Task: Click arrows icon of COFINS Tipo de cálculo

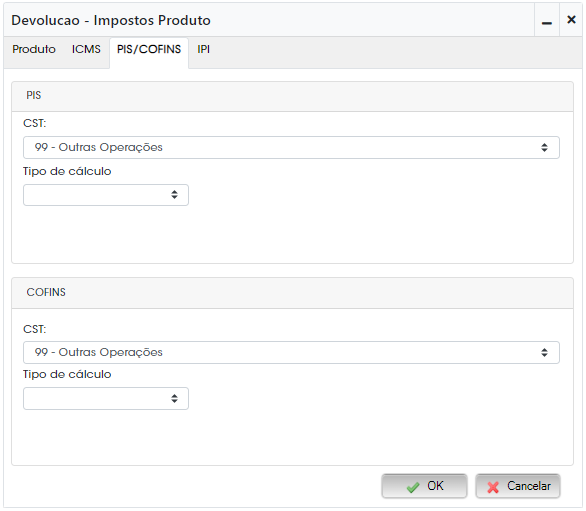Action: (174, 398)
